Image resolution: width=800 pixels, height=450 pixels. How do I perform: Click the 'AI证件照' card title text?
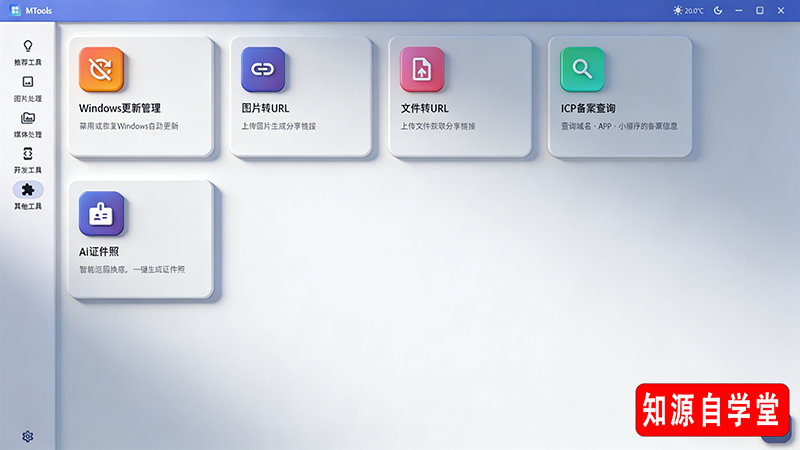pos(99,252)
